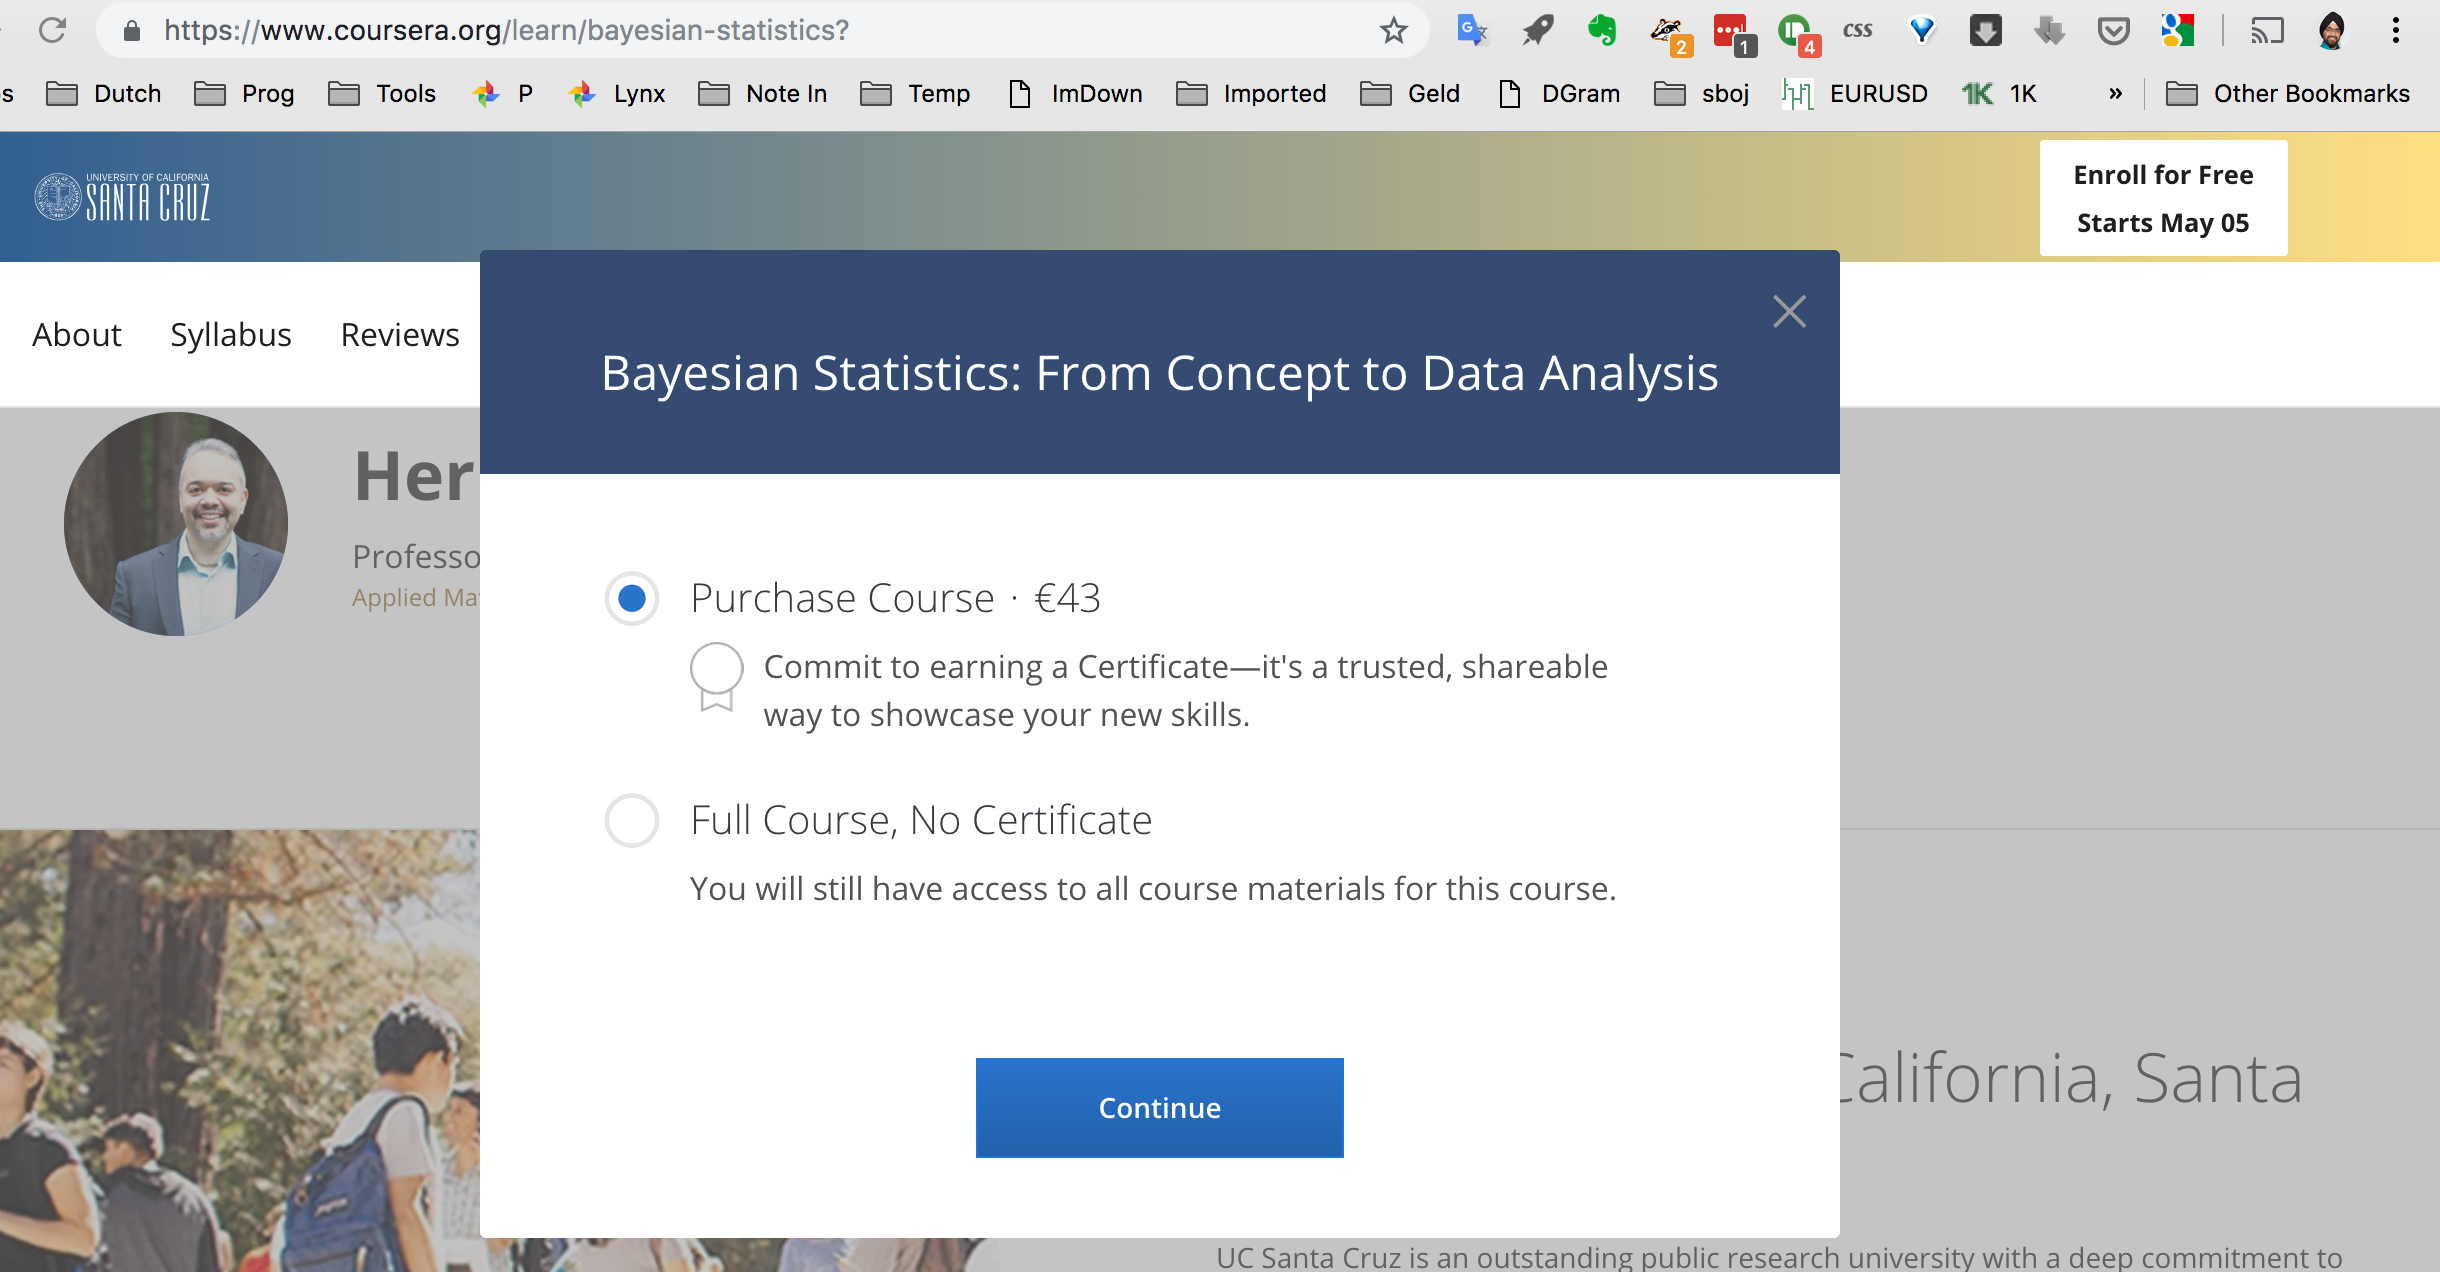The width and height of the screenshot is (2440, 1272).
Task: Open the Chrome profile avatar
Action: [x=2331, y=30]
